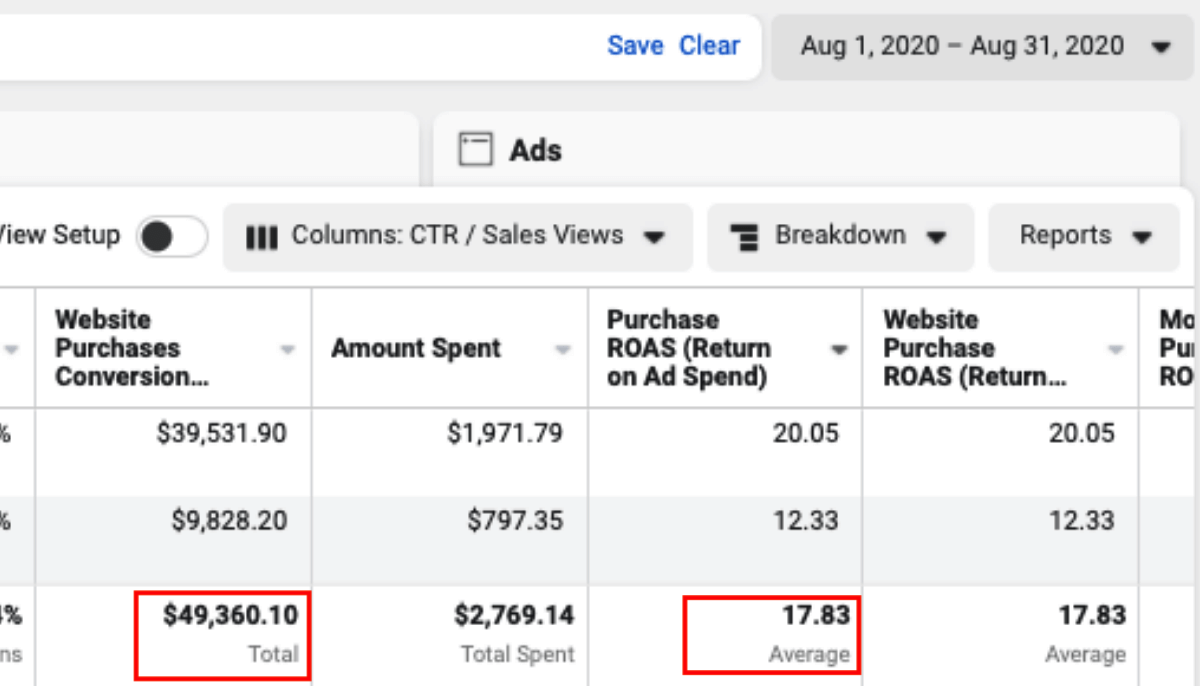Toggle the View Setup switch

point(172,237)
